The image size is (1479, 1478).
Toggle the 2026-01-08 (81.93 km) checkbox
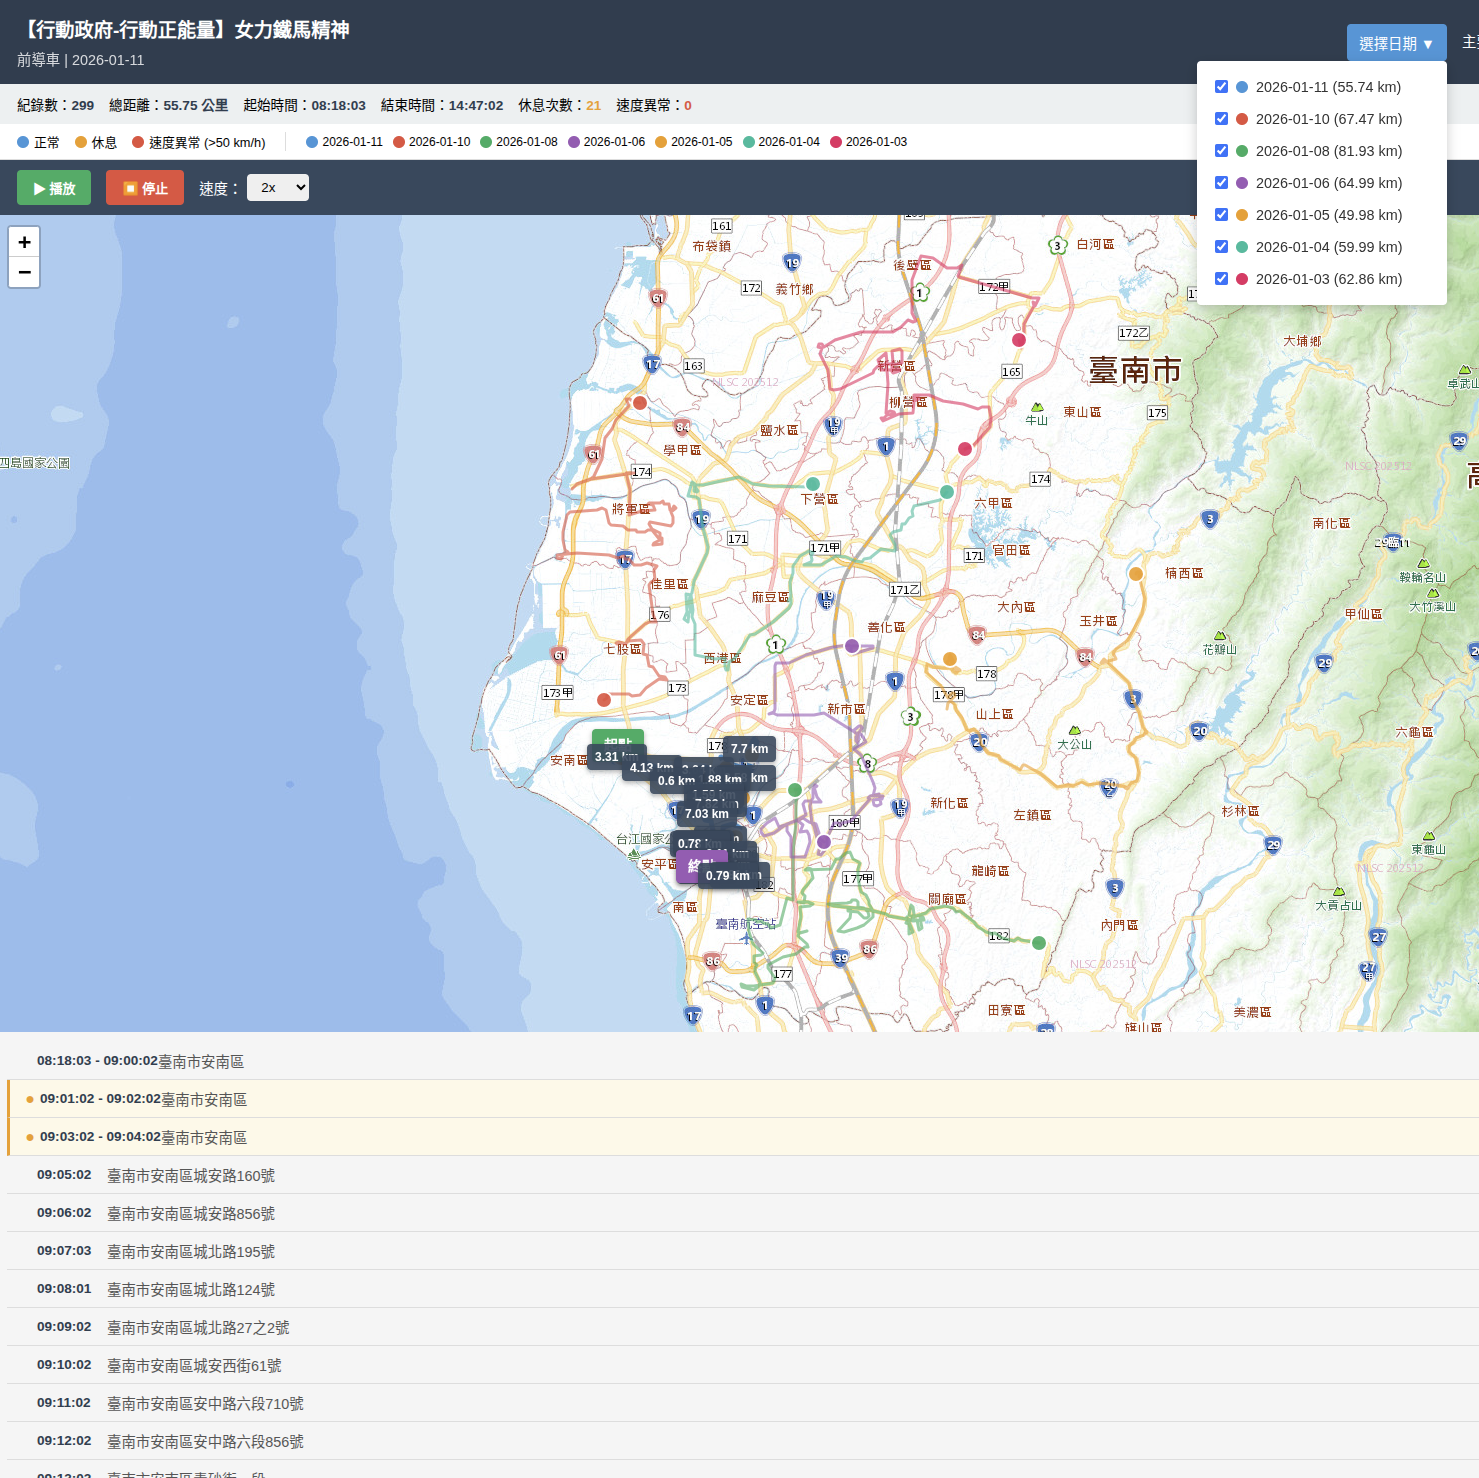click(1221, 151)
